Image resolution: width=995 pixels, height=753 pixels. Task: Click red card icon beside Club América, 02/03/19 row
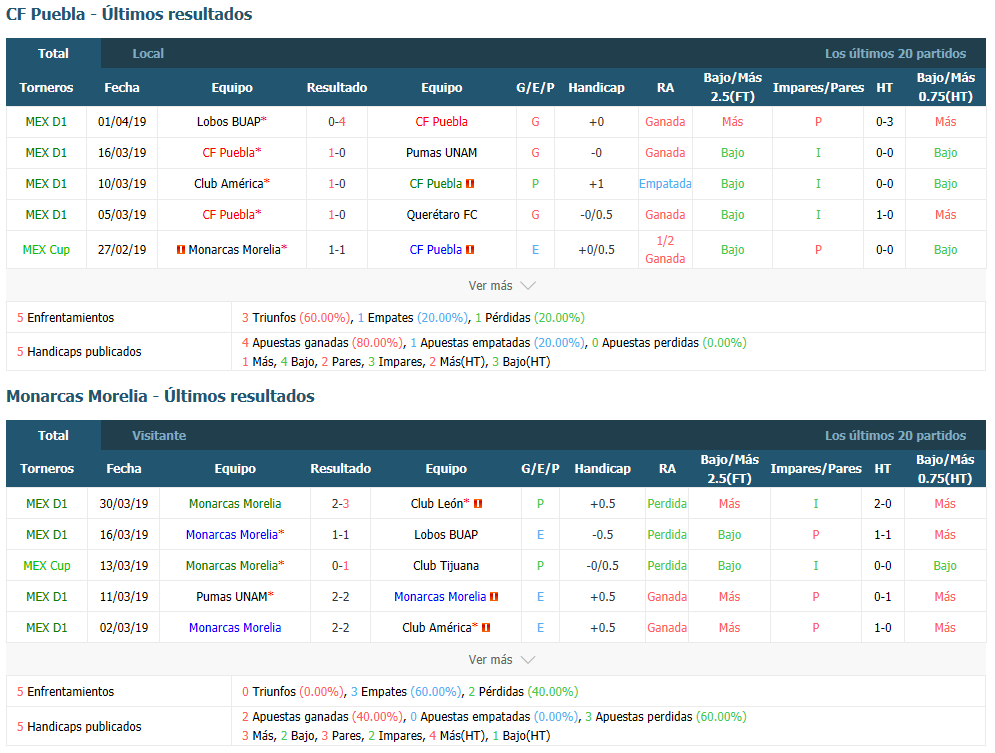tap(486, 628)
